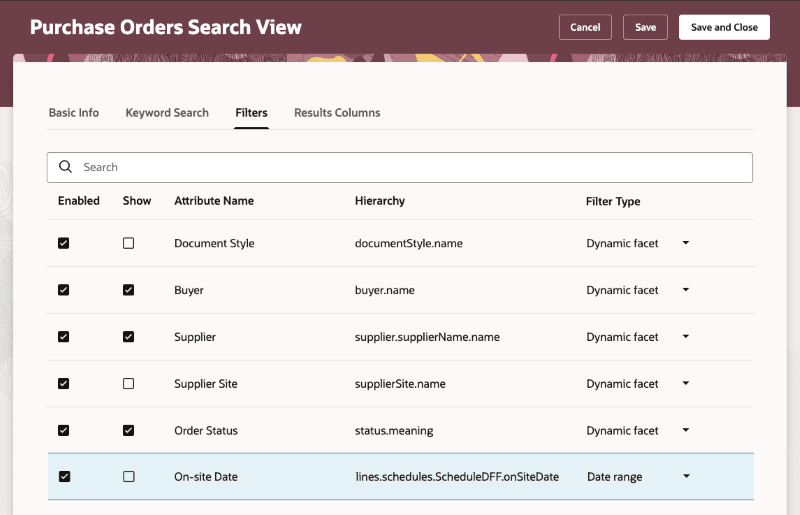This screenshot has height=515, width=800.
Task: Click status.meaning hierarchy cell
Action: 394,430
